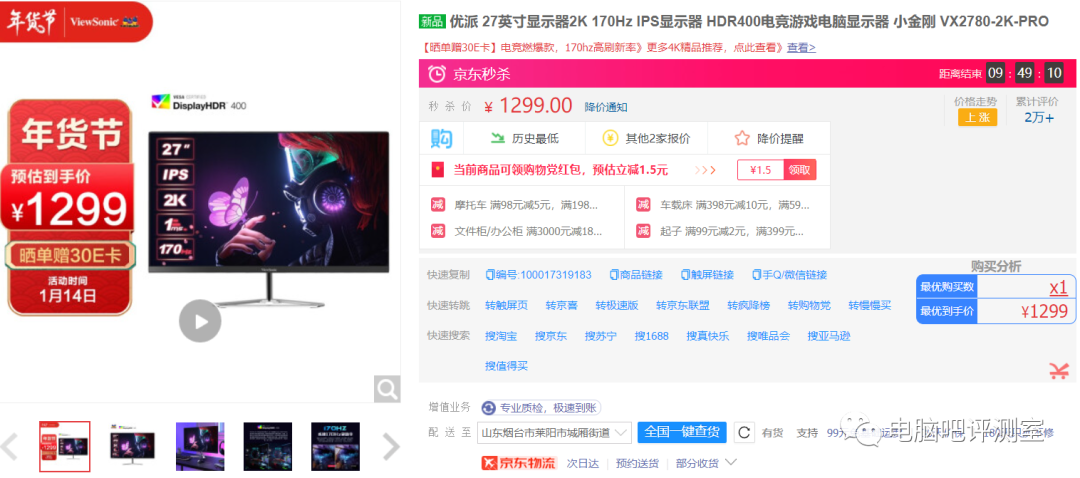Click the 上涨 price trend badge

[977, 117]
